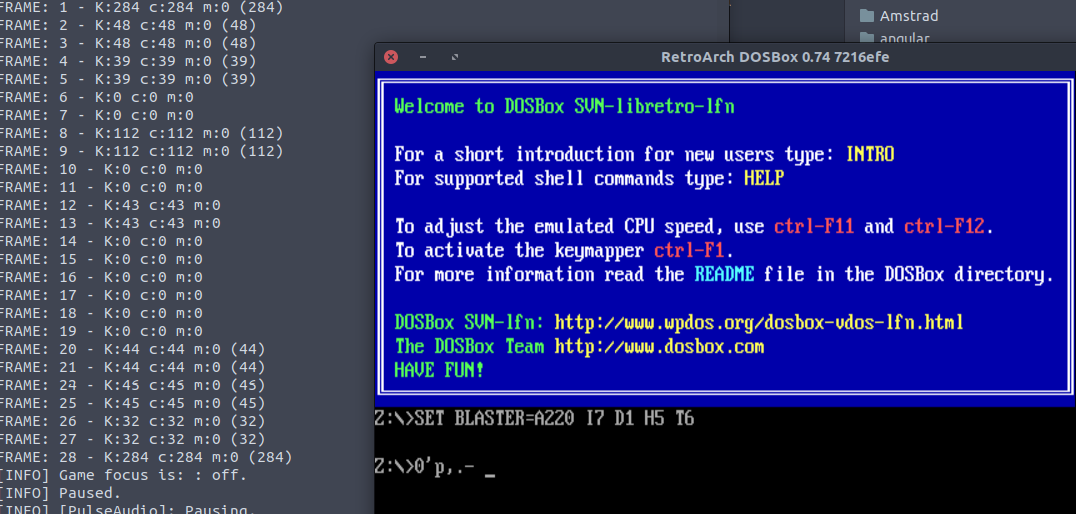The image size is (1076, 514).
Task: Click terminal line FRAME: 26 K:32
Action: click(132, 421)
